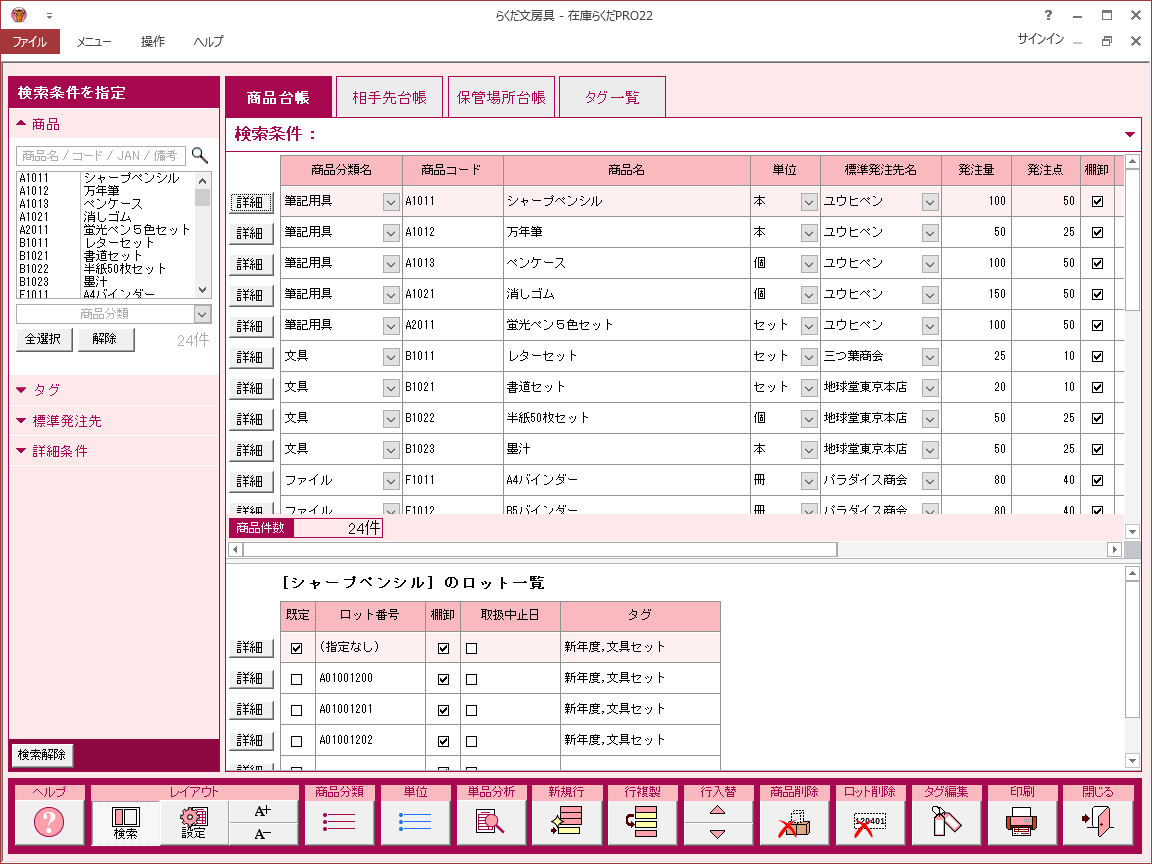Click product list scrollbar down arrow
Viewport: 1152px width, 864px height.
pyautogui.click(x=203, y=290)
